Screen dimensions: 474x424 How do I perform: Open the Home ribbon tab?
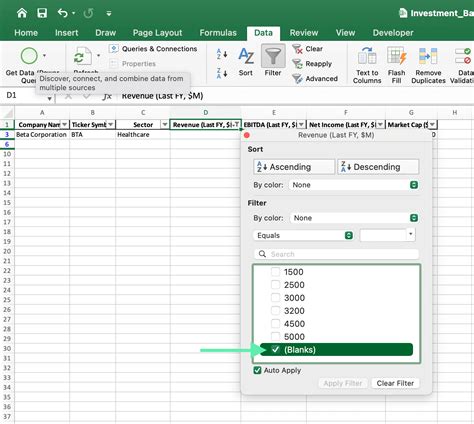(x=26, y=33)
